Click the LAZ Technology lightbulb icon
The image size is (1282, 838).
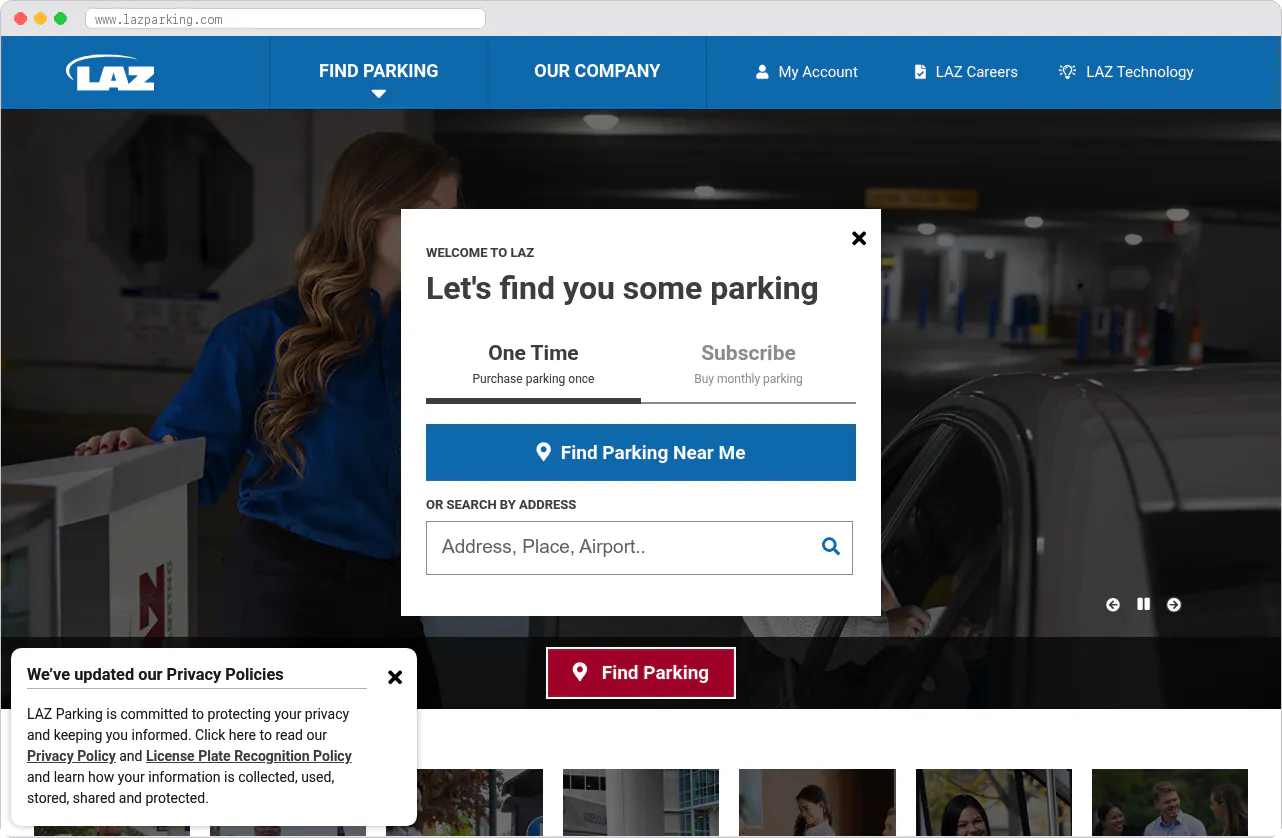pyautogui.click(x=1067, y=72)
